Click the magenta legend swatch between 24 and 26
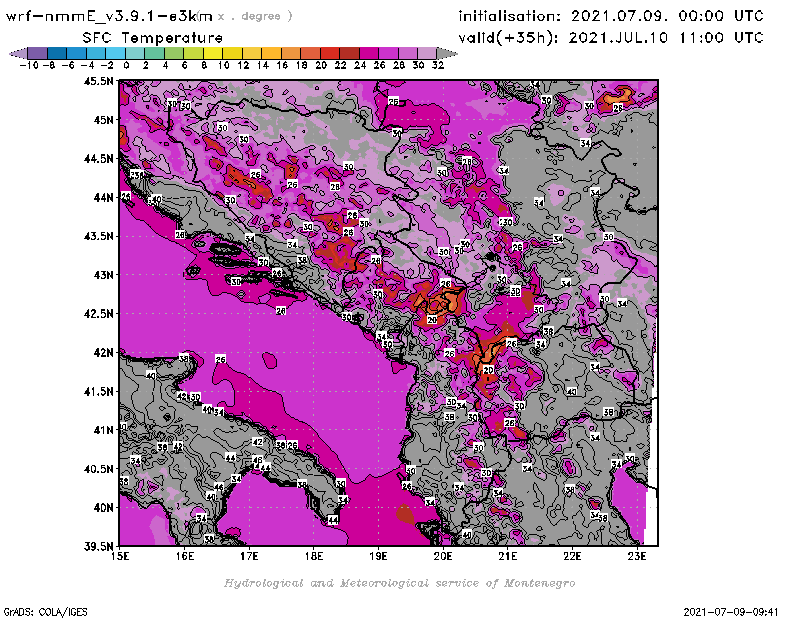 click(369, 53)
